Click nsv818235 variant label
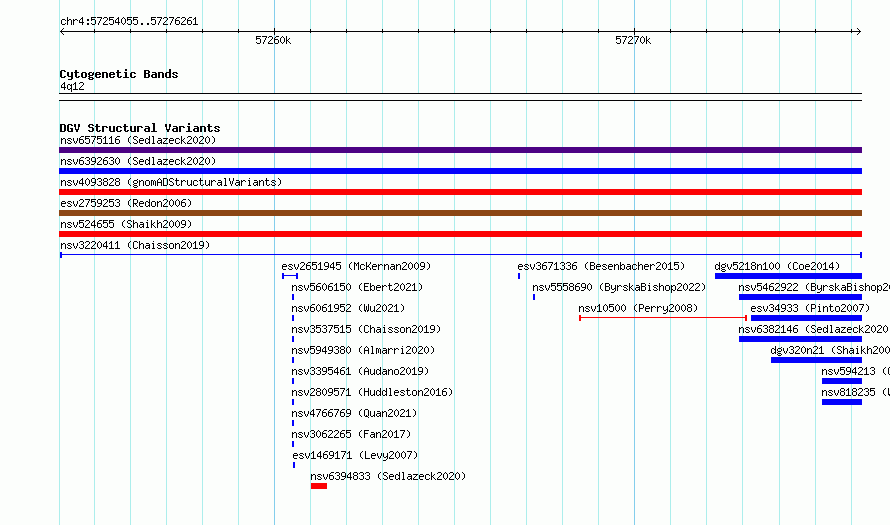 click(x=855, y=392)
